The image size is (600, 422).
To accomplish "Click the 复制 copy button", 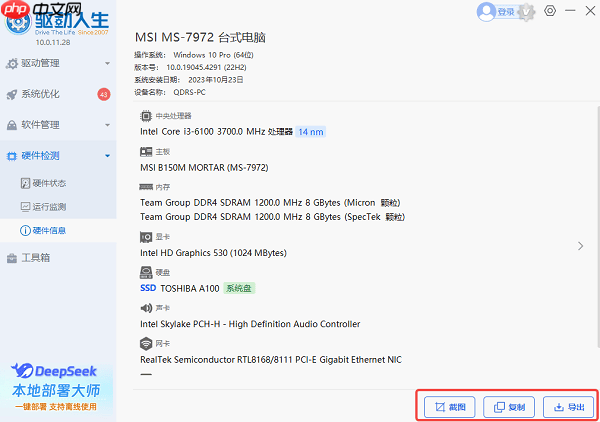I will pyautogui.click(x=509, y=407).
